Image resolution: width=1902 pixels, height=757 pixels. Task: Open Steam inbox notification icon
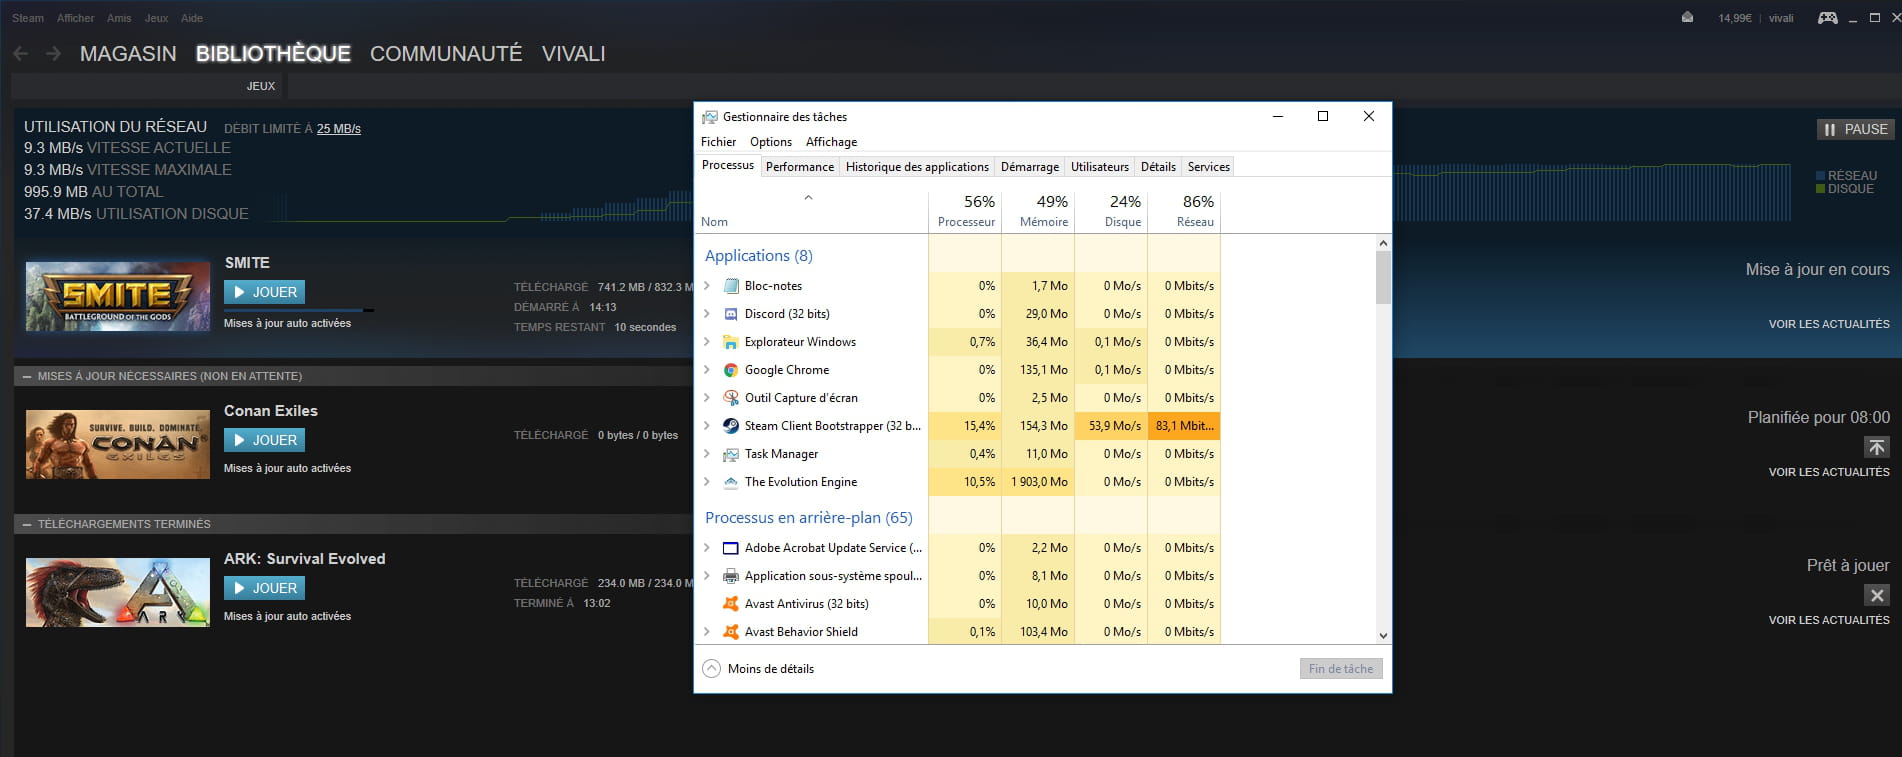[1687, 17]
